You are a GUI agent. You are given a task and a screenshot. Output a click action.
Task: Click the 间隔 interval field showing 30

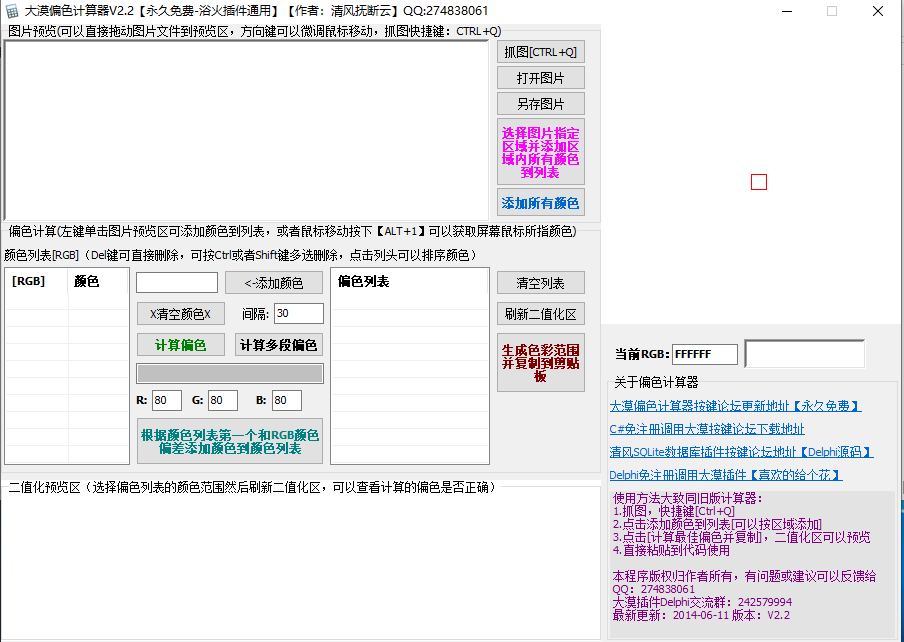coord(298,314)
